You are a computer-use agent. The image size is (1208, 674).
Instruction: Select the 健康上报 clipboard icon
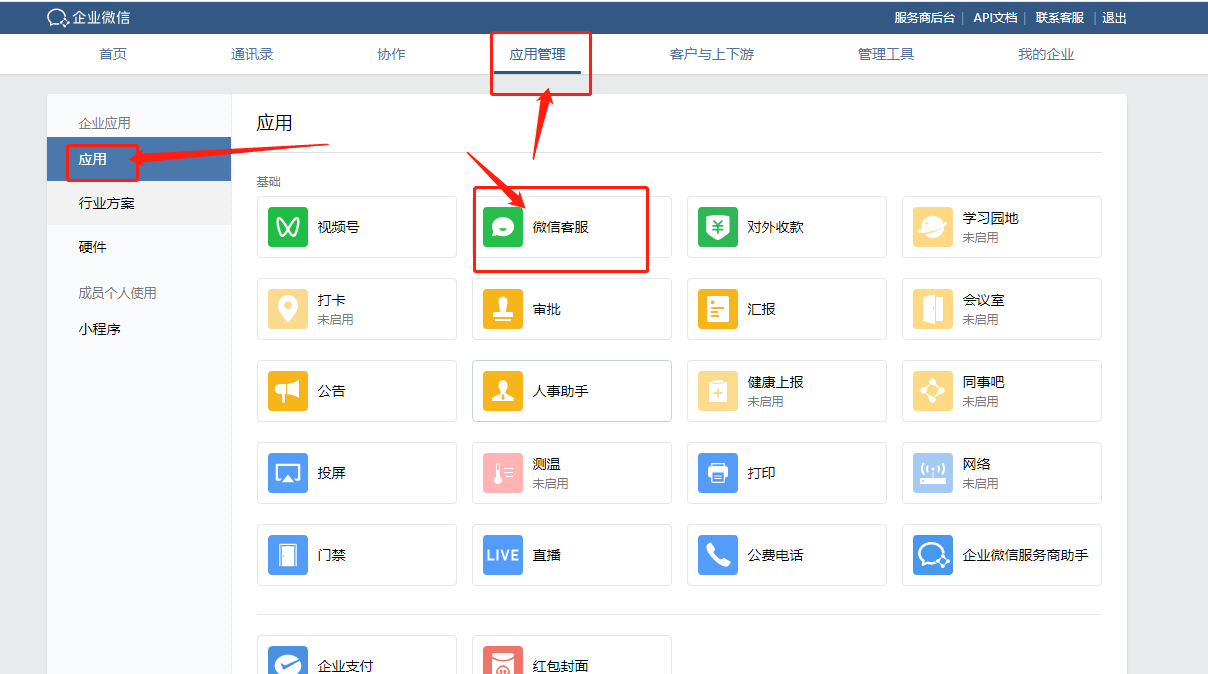pyautogui.click(x=718, y=391)
